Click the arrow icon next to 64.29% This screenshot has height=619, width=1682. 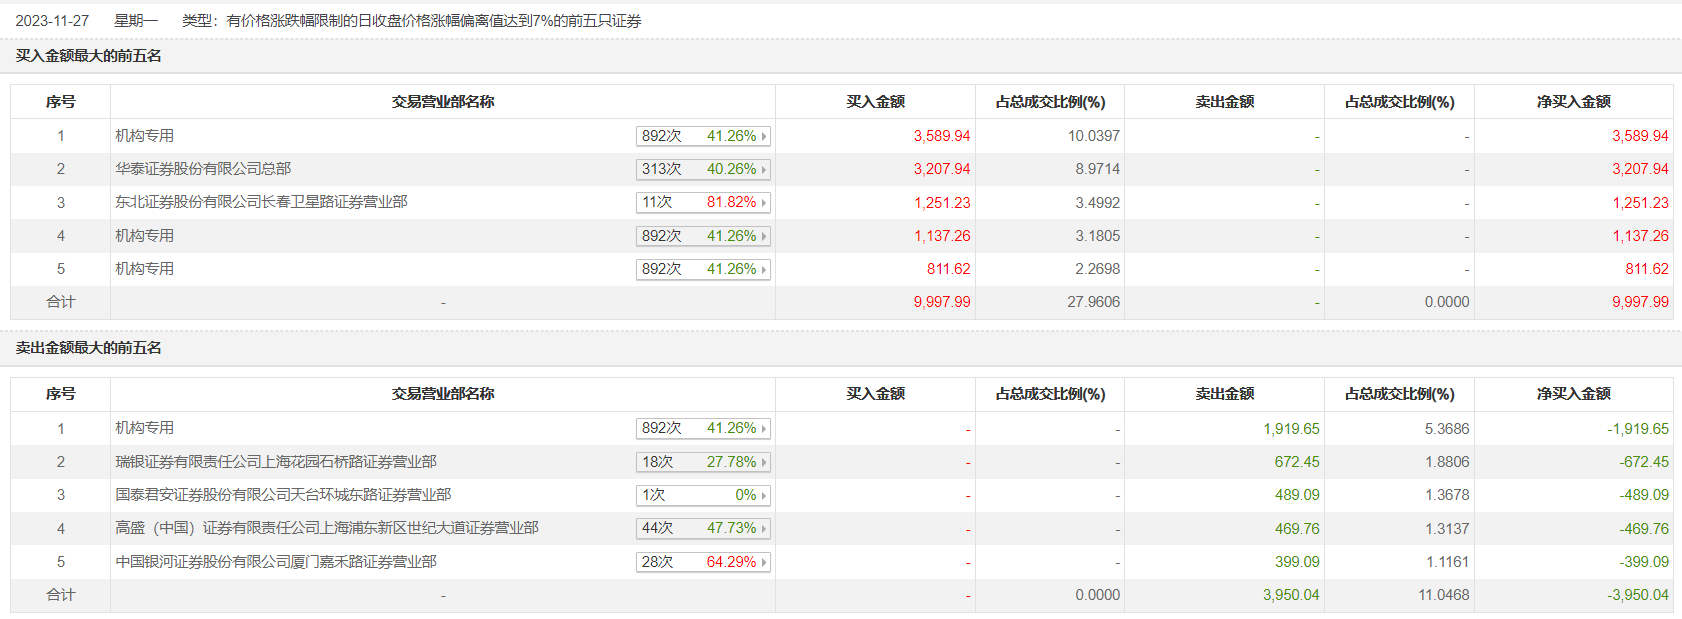[764, 563]
